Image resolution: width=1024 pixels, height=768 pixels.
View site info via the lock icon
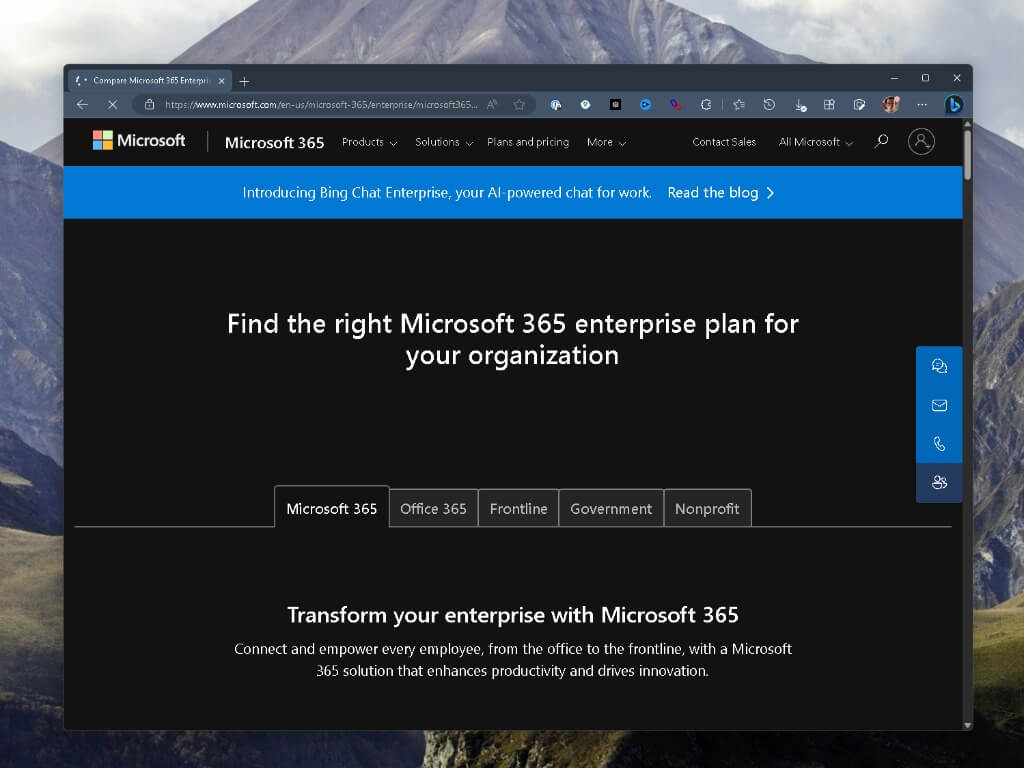(x=150, y=104)
